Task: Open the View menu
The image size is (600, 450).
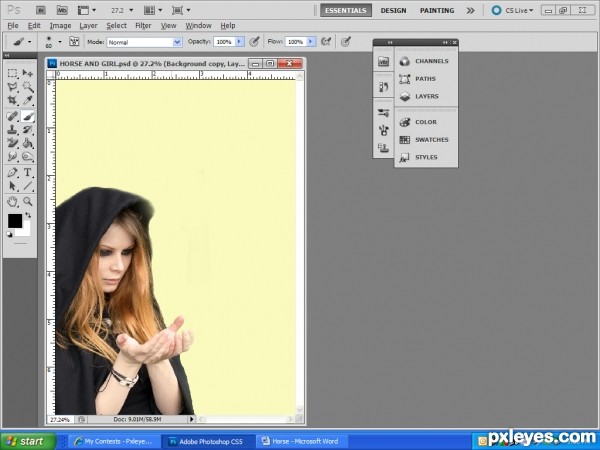Action: click(x=168, y=26)
